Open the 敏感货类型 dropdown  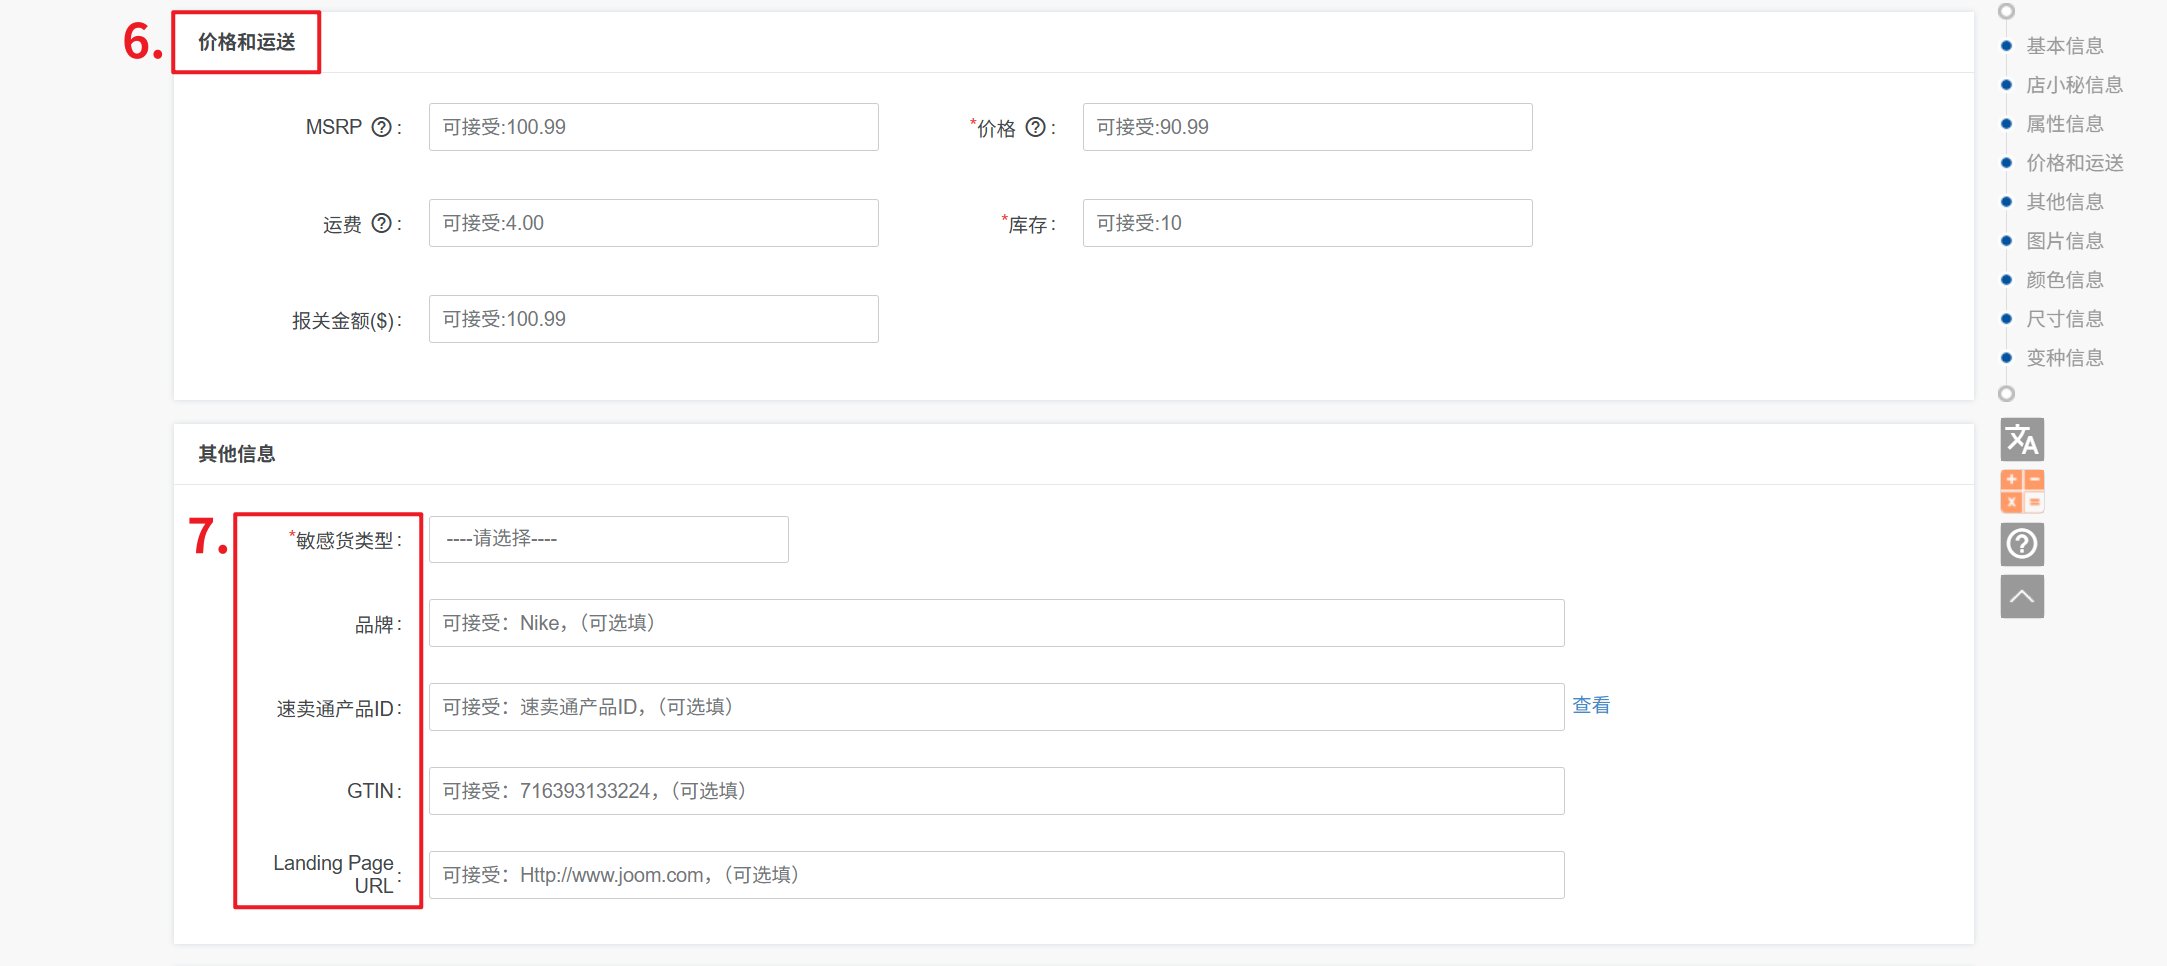pos(608,539)
